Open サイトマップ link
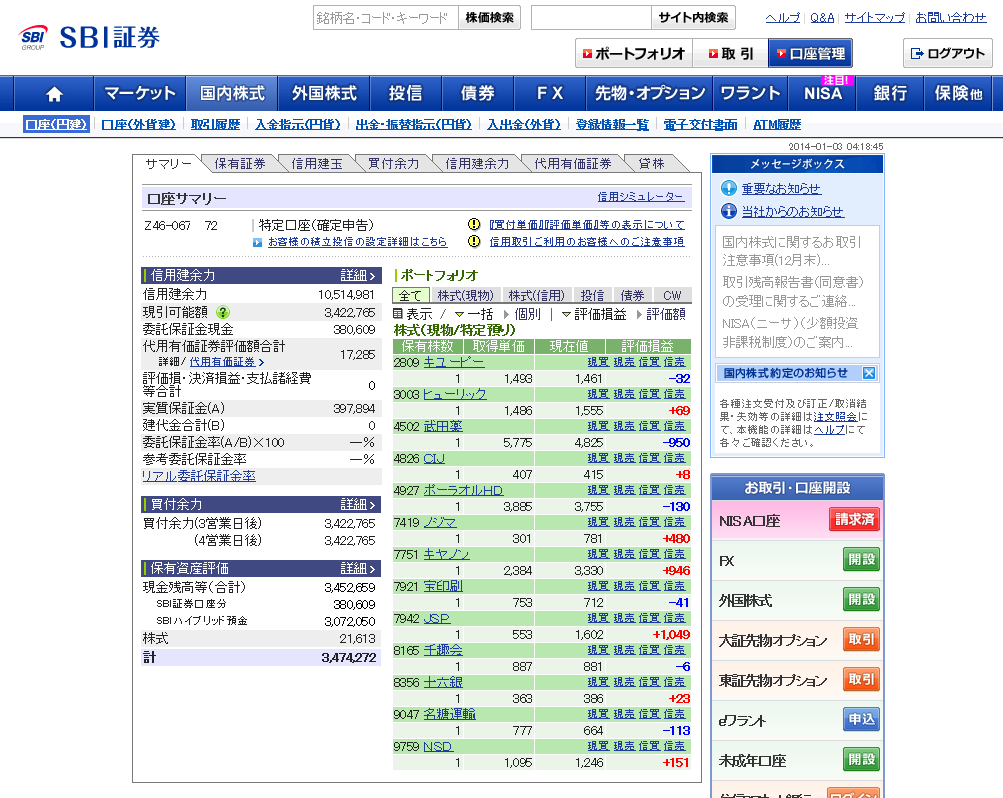 tap(874, 18)
